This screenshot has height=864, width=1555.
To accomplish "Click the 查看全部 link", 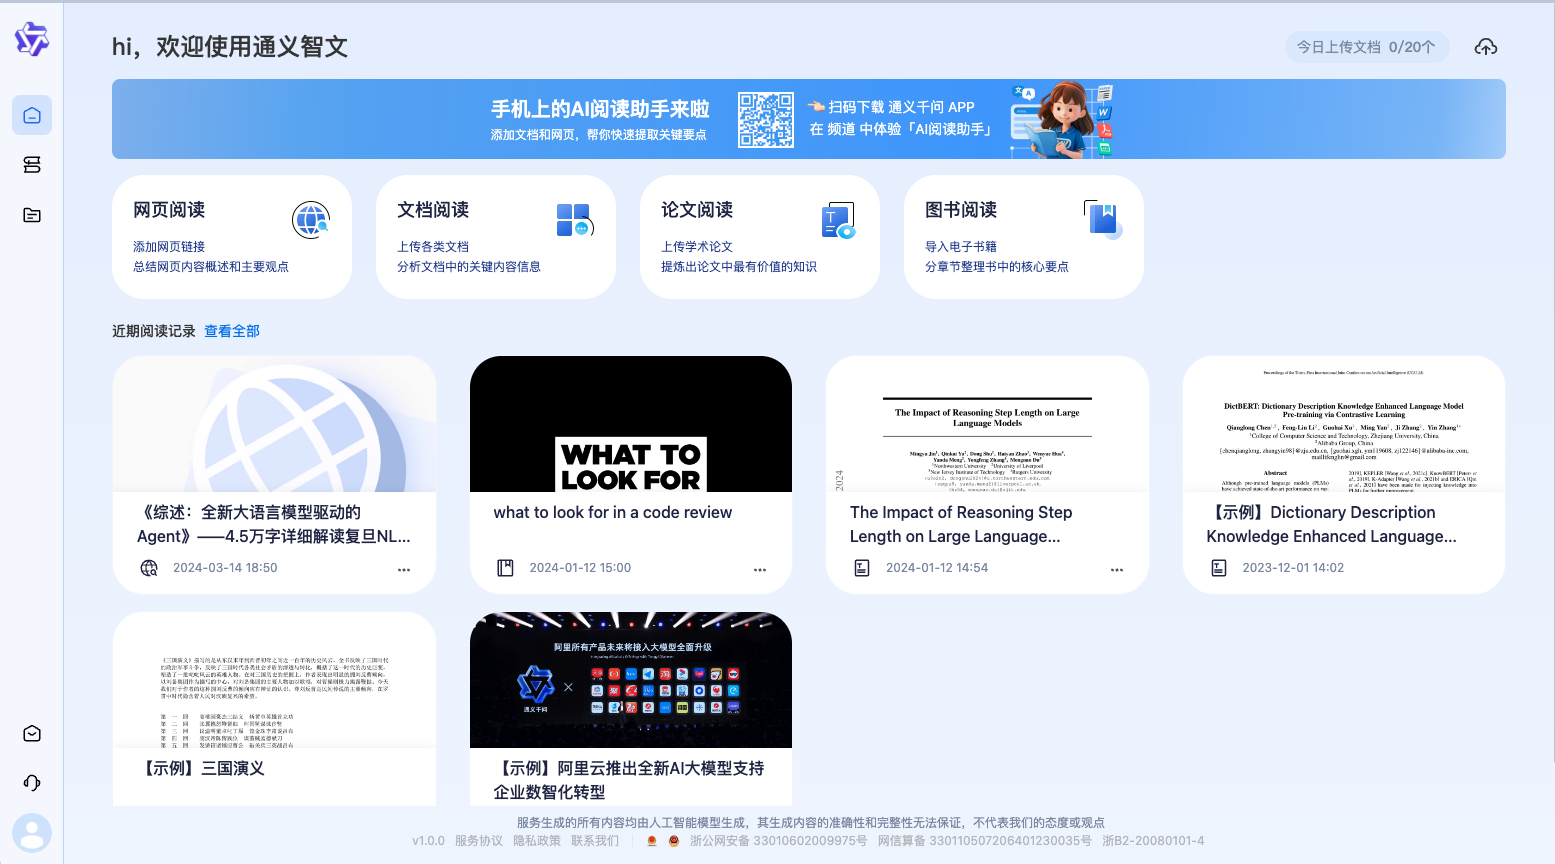I will point(232,331).
